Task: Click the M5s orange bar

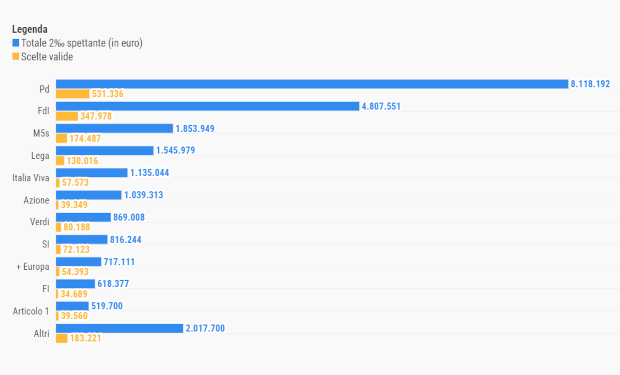Action: [61, 138]
